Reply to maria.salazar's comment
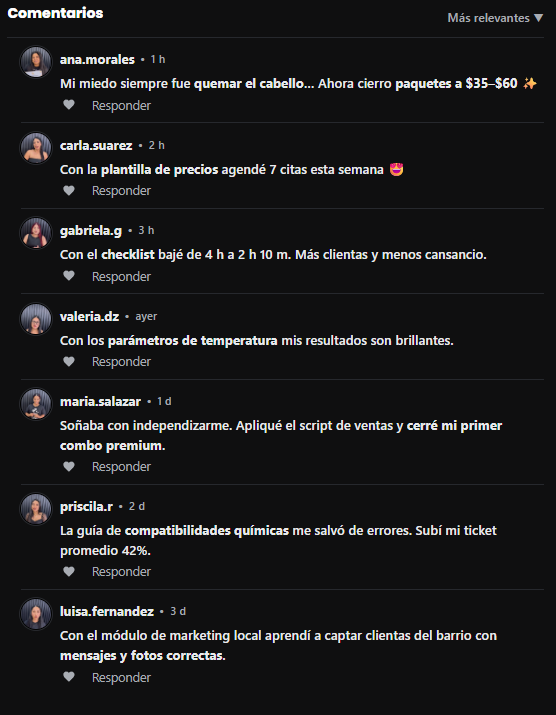Screen dimensions: 556x715 coord(121,466)
